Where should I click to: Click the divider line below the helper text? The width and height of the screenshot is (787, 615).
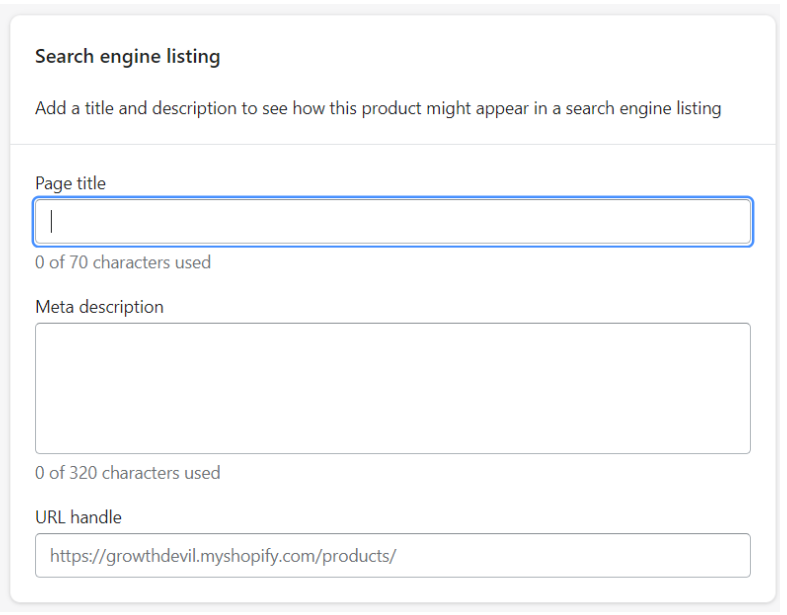(x=393, y=145)
